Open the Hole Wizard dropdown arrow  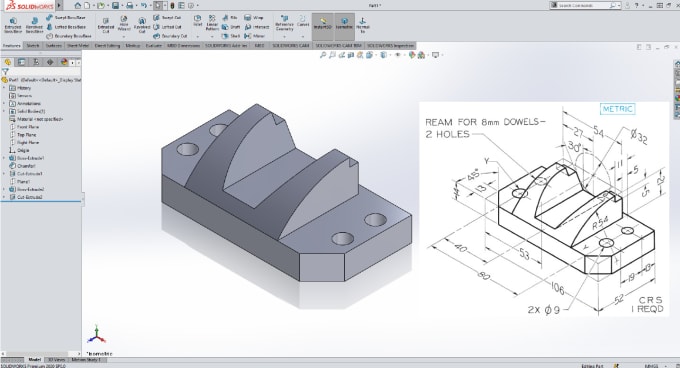pyautogui.click(x=124, y=36)
